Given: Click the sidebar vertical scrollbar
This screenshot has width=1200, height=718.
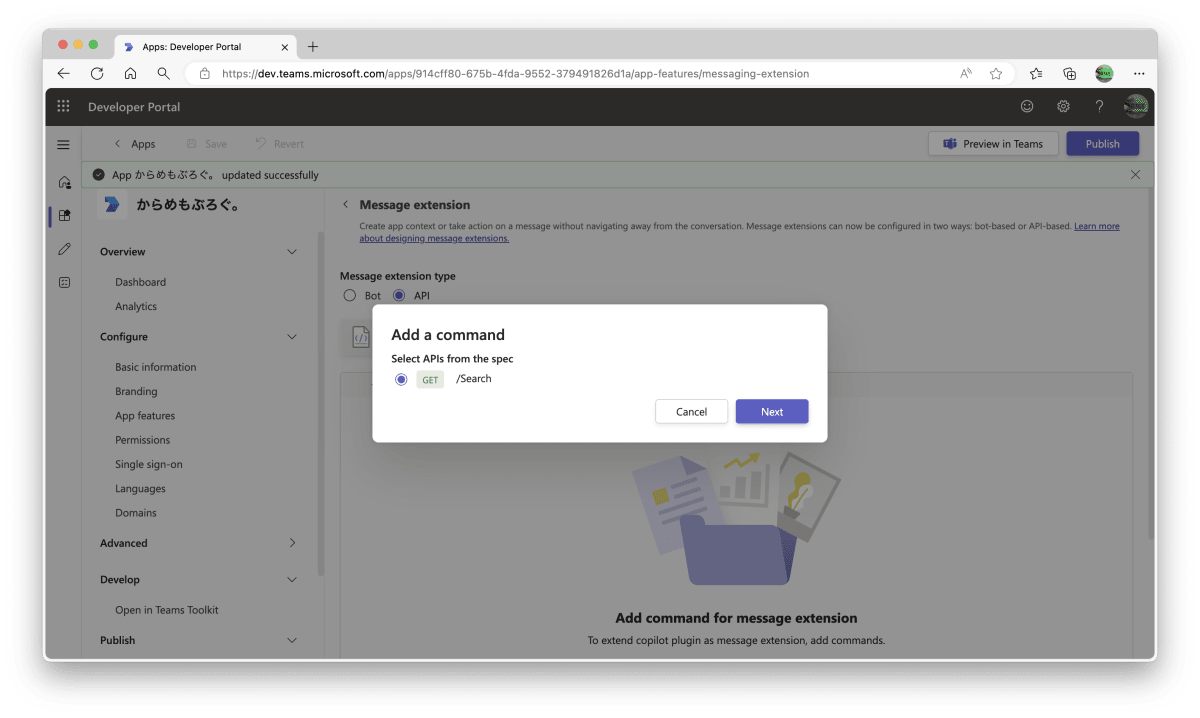Looking at the screenshot, I should pos(321,404).
